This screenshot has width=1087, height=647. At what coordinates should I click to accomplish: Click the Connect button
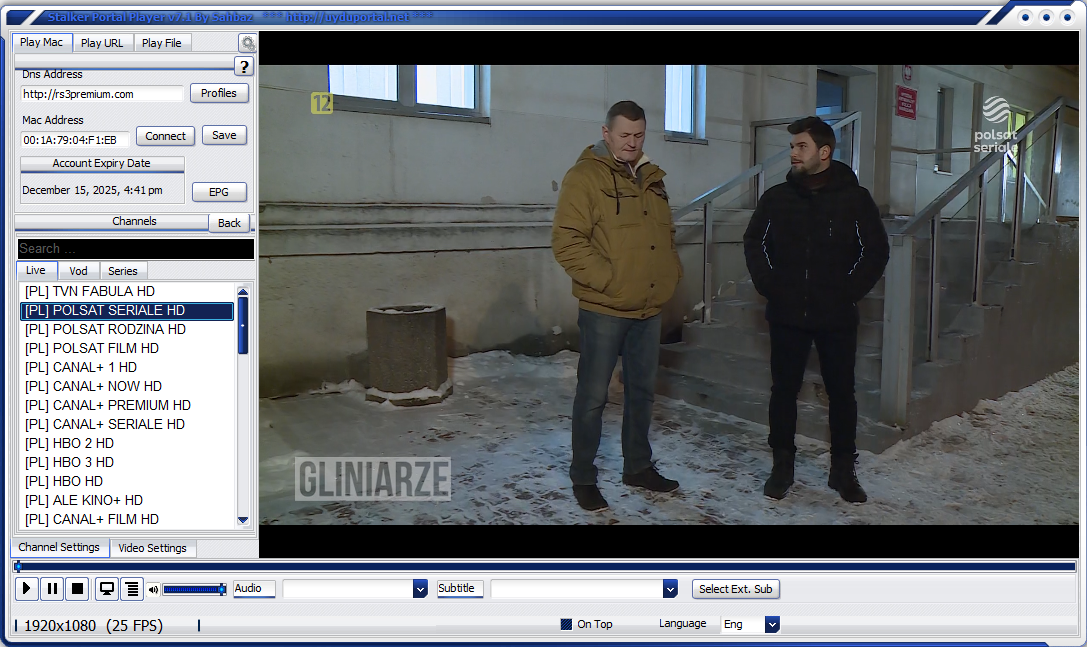pos(165,136)
